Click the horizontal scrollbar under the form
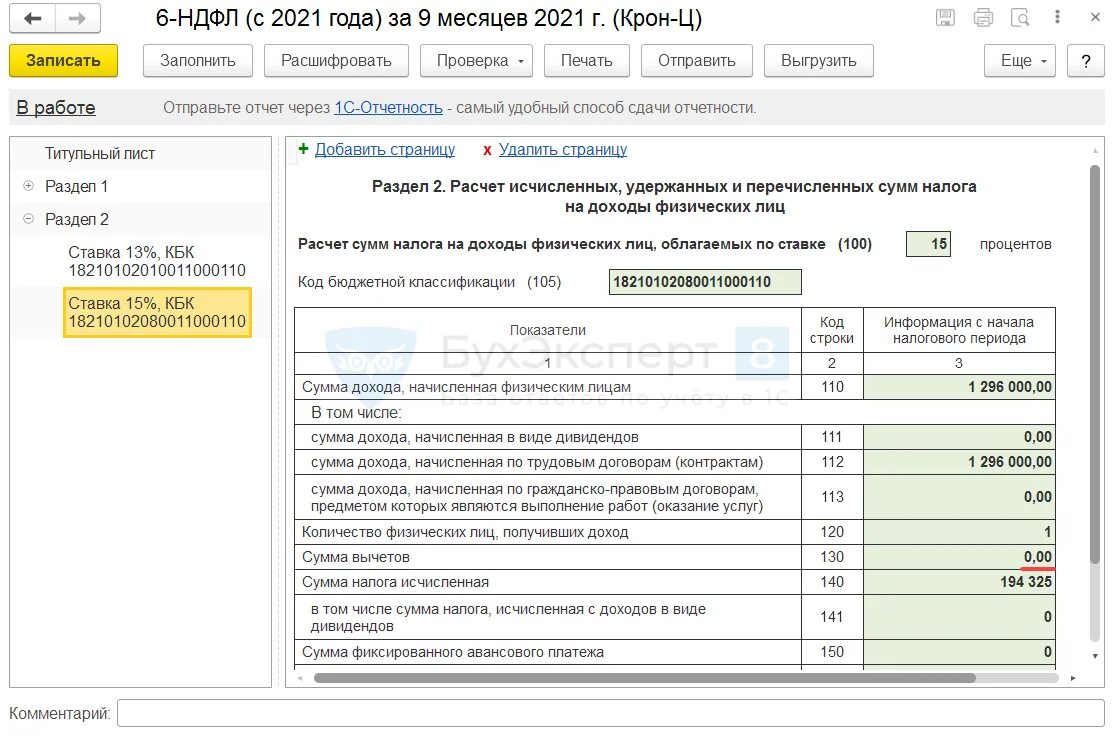This screenshot has height=736, width=1115. click(x=644, y=678)
